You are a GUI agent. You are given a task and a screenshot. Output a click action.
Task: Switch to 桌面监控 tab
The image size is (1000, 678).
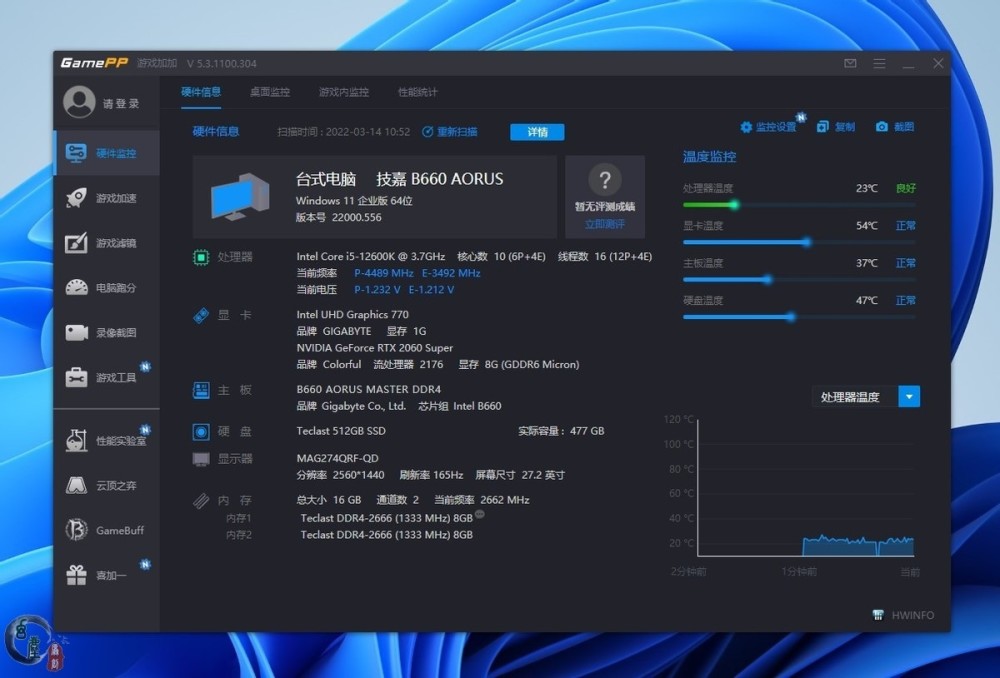coord(270,92)
